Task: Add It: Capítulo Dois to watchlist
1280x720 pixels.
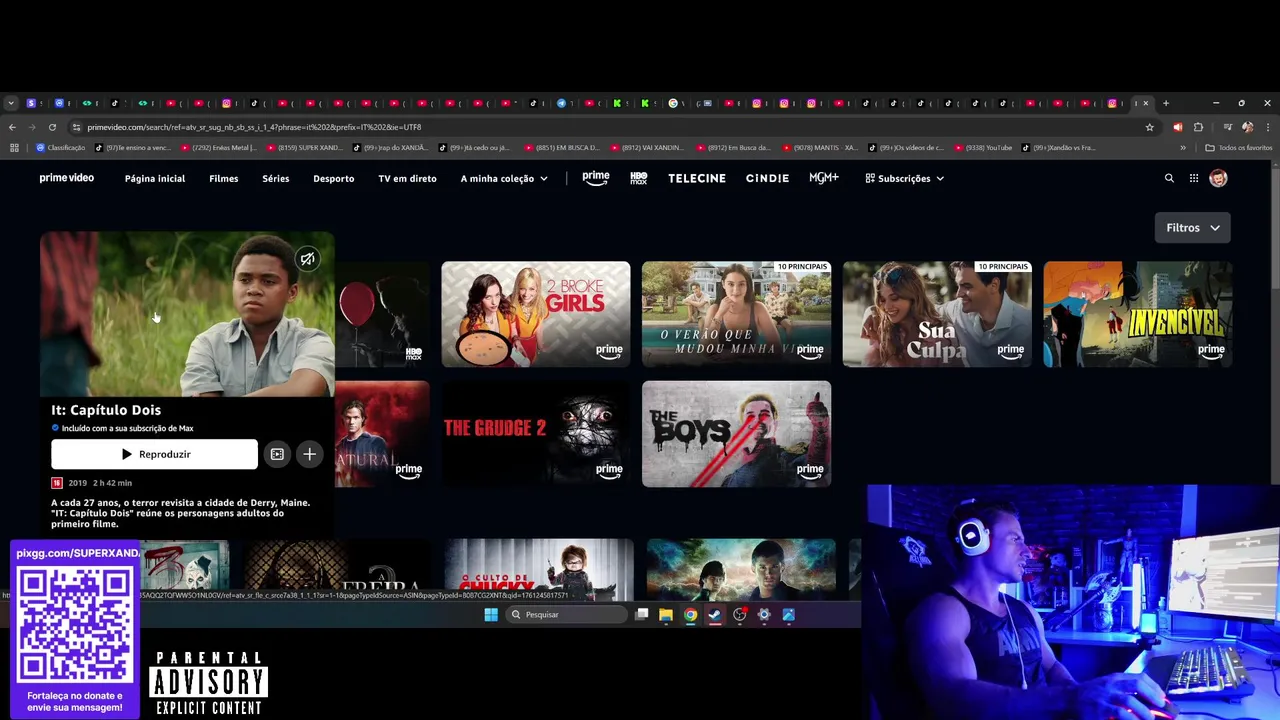Action: [x=310, y=454]
